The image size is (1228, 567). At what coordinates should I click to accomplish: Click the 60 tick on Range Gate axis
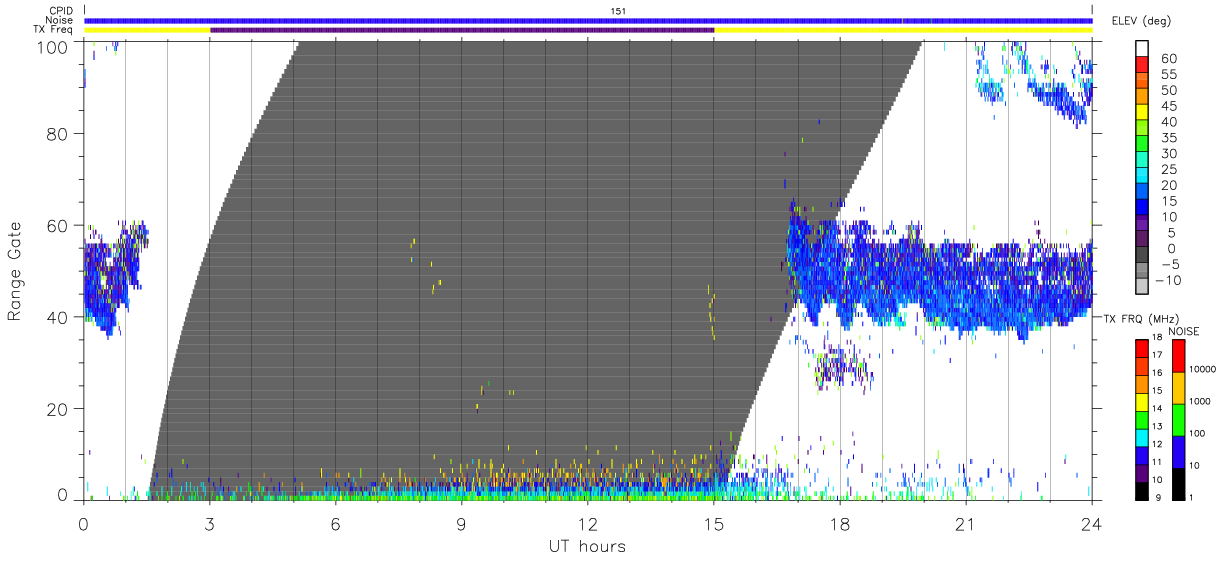[59, 225]
